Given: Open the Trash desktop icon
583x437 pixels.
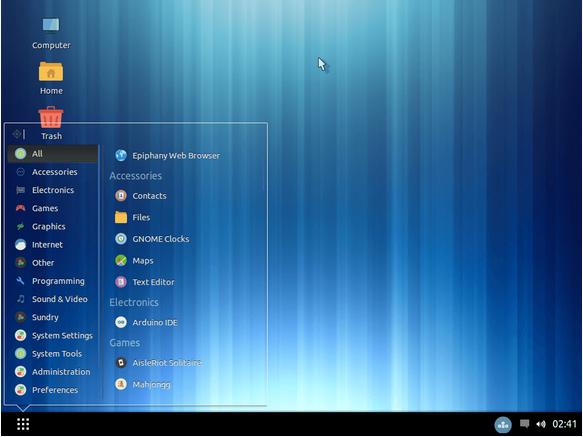Looking at the screenshot, I should point(51,123).
